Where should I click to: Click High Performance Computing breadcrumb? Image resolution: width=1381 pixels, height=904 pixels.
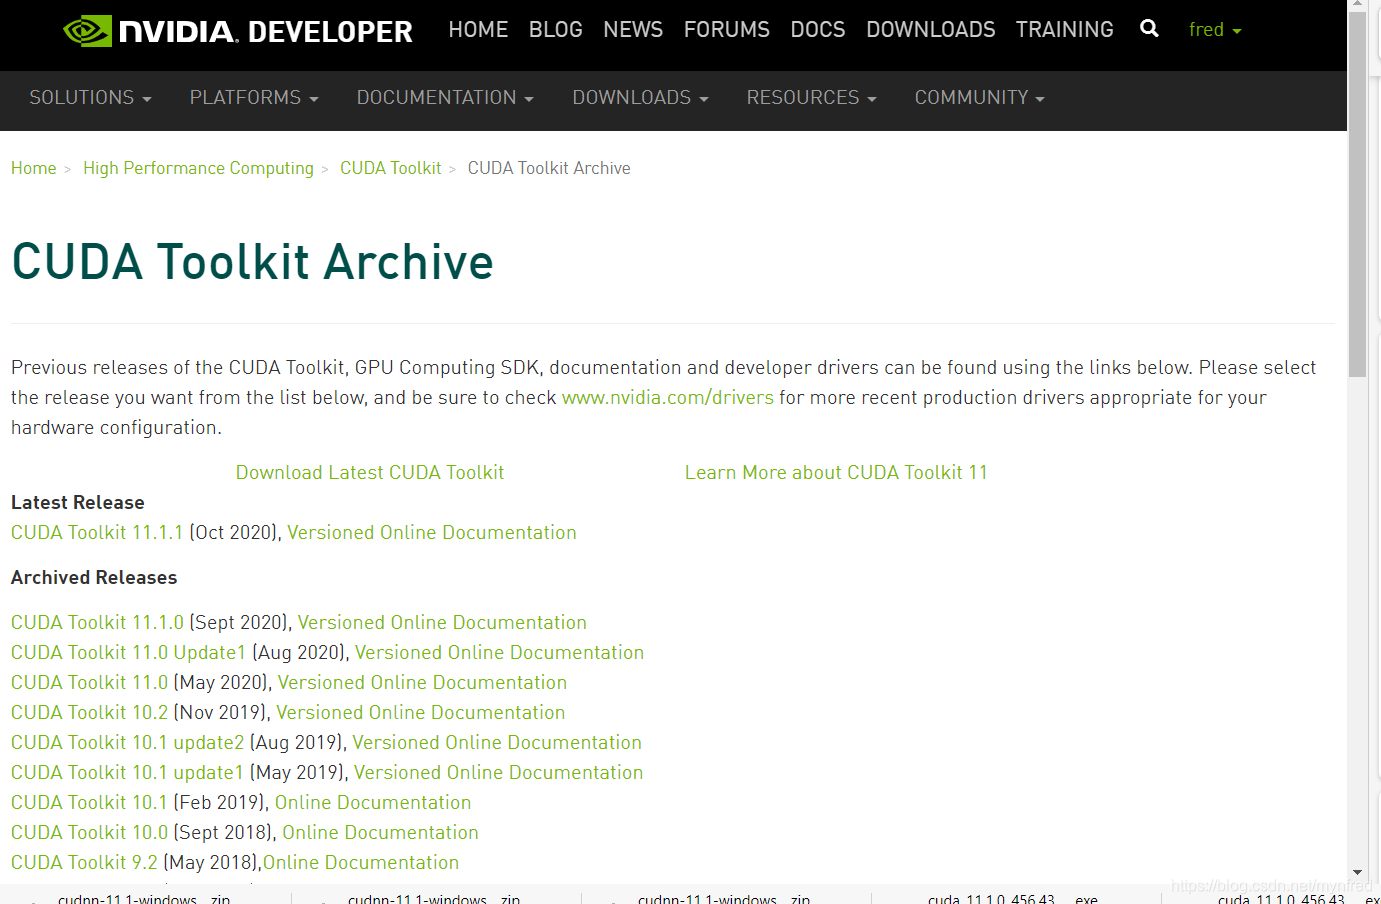pyautogui.click(x=198, y=168)
